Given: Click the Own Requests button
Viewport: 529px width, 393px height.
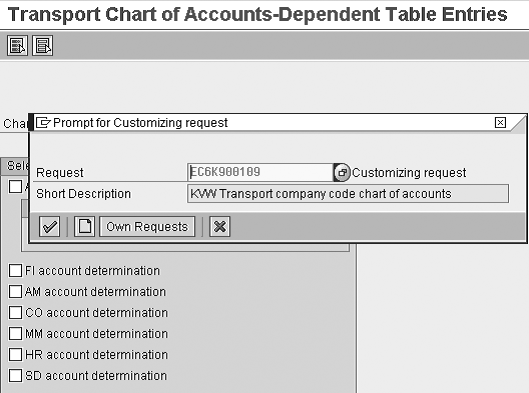Looking at the screenshot, I should coord(147,226).
